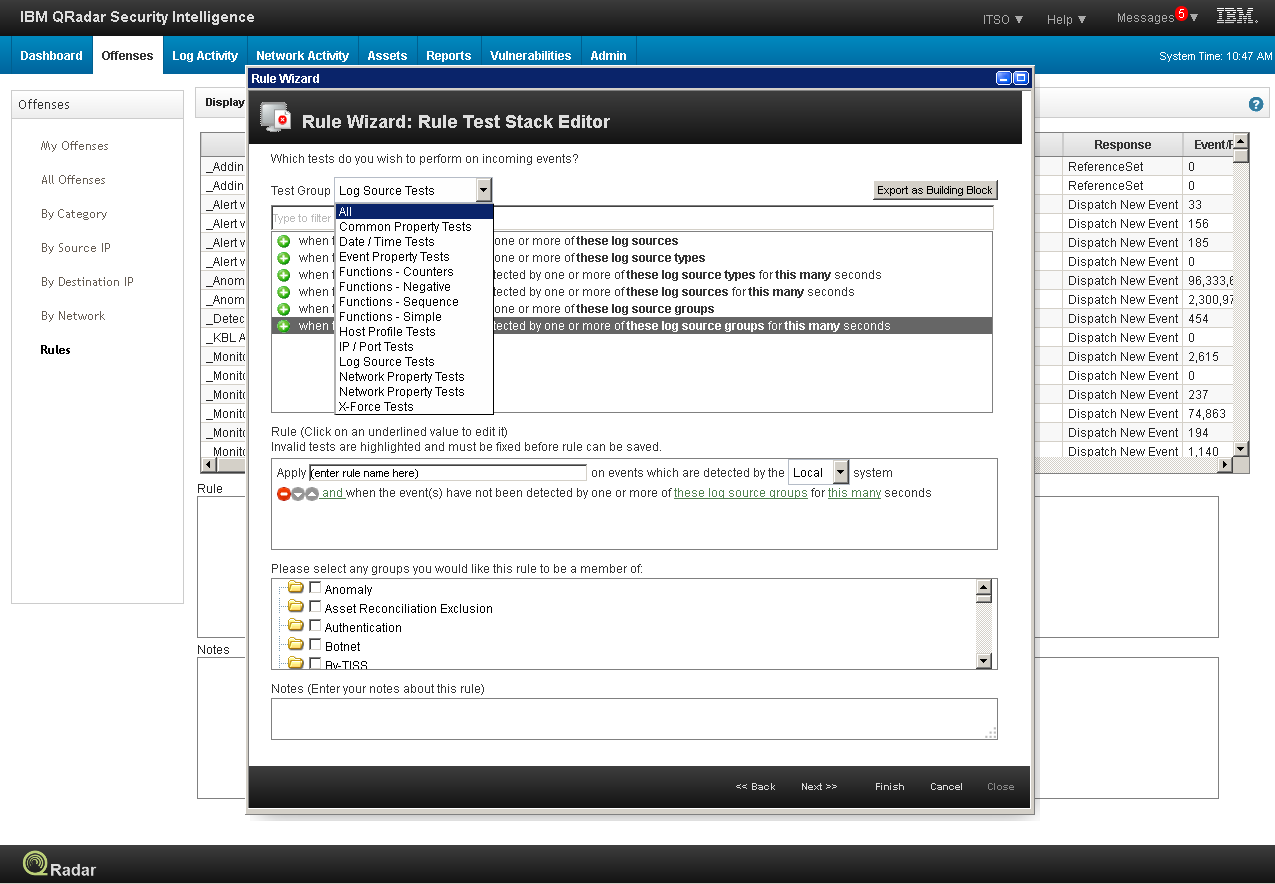Add the 'these log sources' test with its plus icon
This screenshot has height=884, width=1275.
pyautogui.click(x=284, y=241)
